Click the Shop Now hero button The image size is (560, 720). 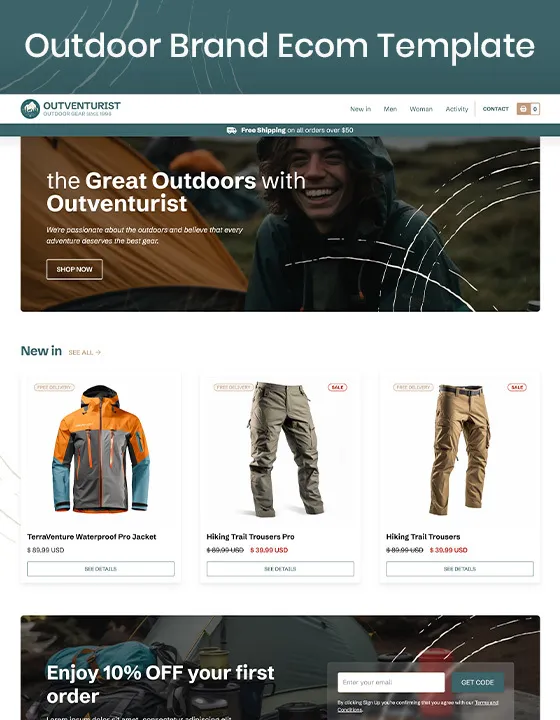click(x=74, y=270)
